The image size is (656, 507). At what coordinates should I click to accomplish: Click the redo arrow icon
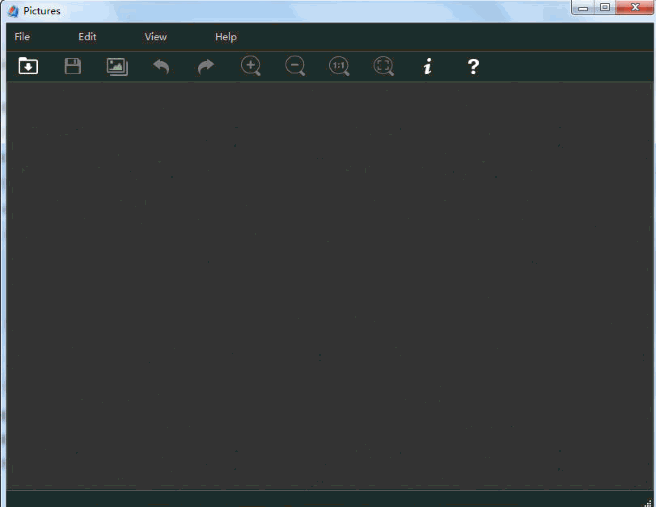pyautogui.click(x=206, y=67)
